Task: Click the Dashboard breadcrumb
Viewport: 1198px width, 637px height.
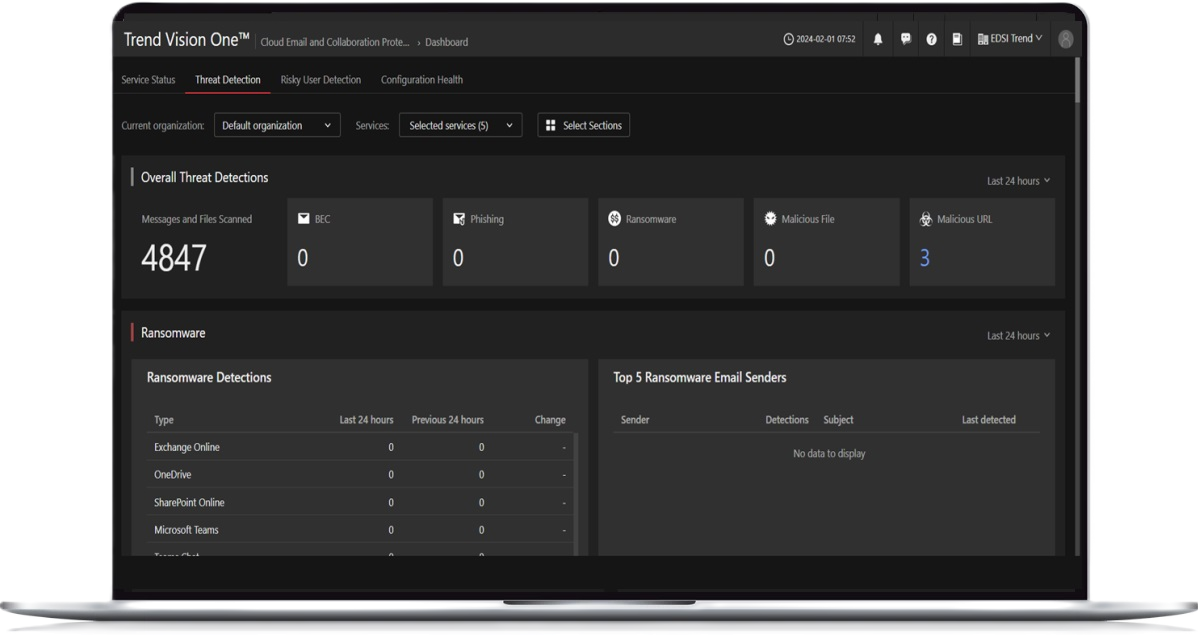Action: click(447, 42)
